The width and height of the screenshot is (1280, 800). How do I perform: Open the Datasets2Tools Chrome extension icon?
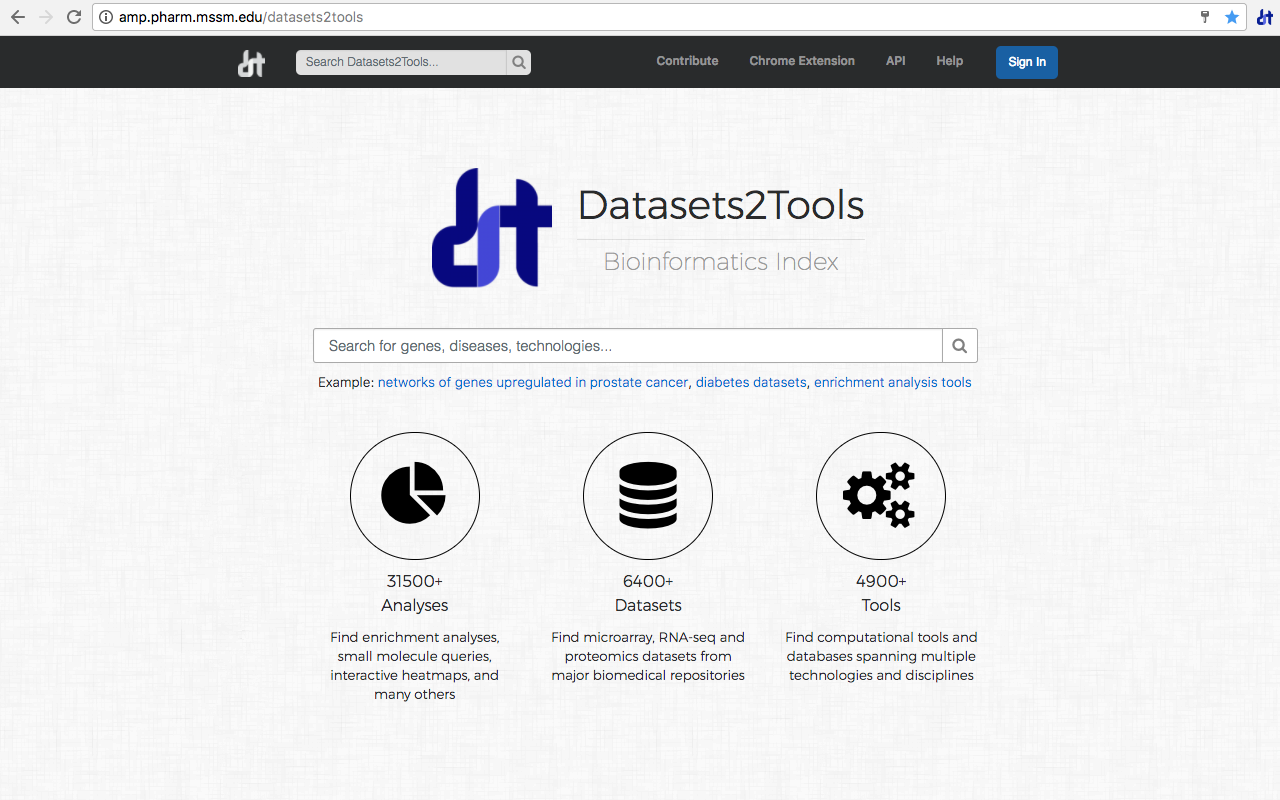click(1264, 17)
